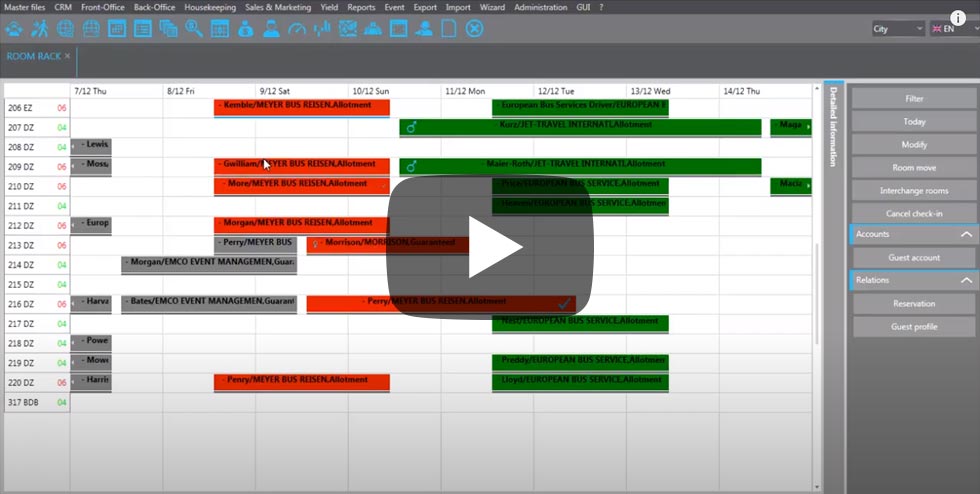Click the Today button
This screenshot has height=494, width=980.
pos(914,121)
